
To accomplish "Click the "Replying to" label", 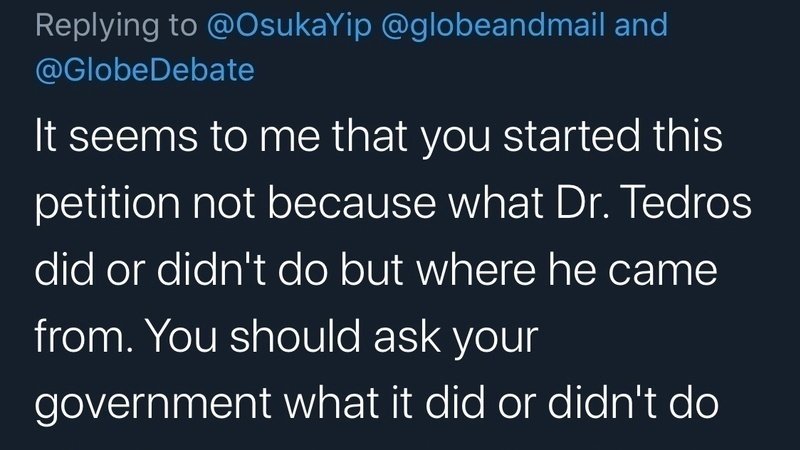I will pos(115,25).
